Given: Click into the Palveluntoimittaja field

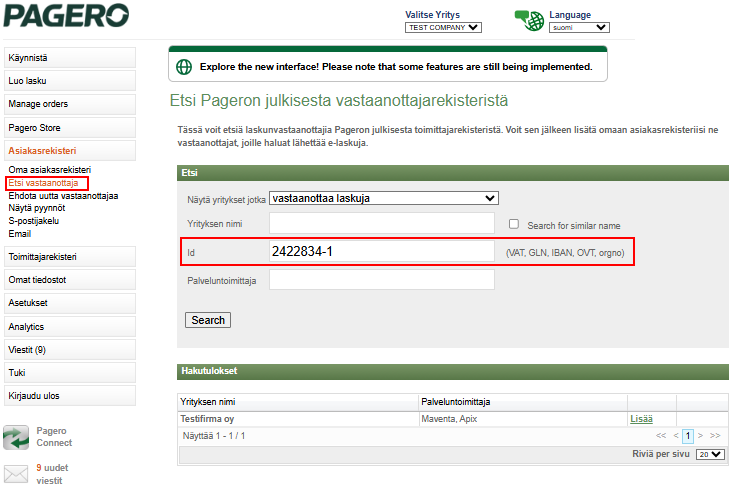Looking at the screenshot, I should coord(382,280).
